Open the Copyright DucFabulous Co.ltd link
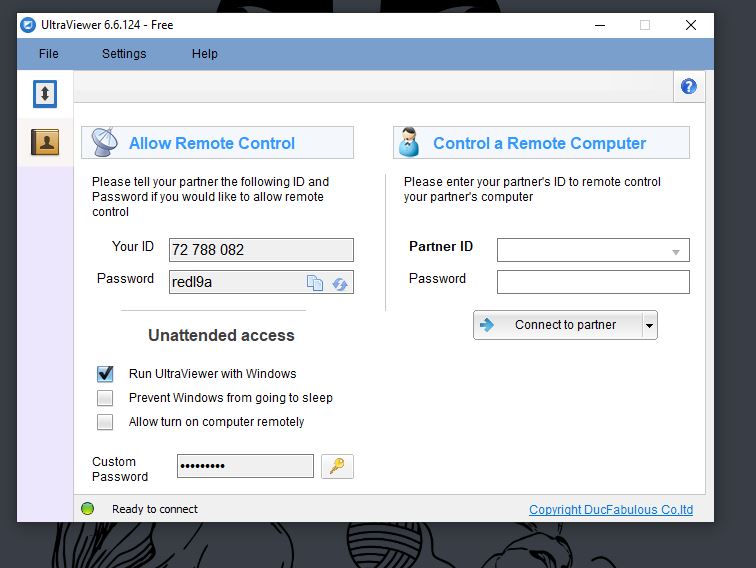 pos(610,510)
